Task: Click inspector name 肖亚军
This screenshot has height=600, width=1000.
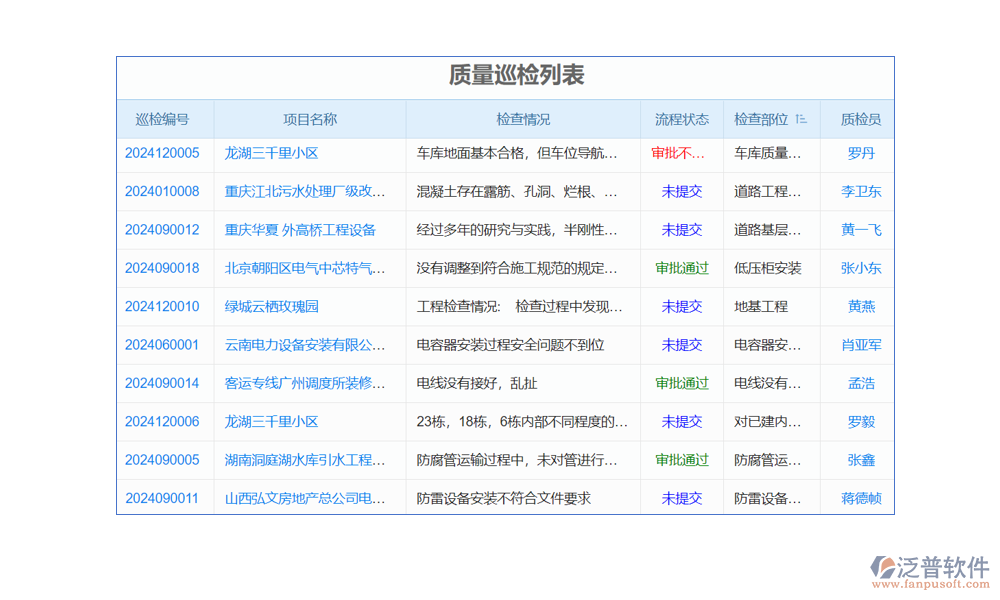Action: 860,345
